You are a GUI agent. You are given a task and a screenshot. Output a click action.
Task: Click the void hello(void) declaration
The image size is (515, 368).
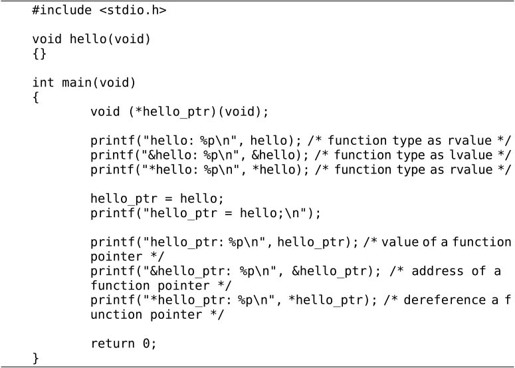91,39
